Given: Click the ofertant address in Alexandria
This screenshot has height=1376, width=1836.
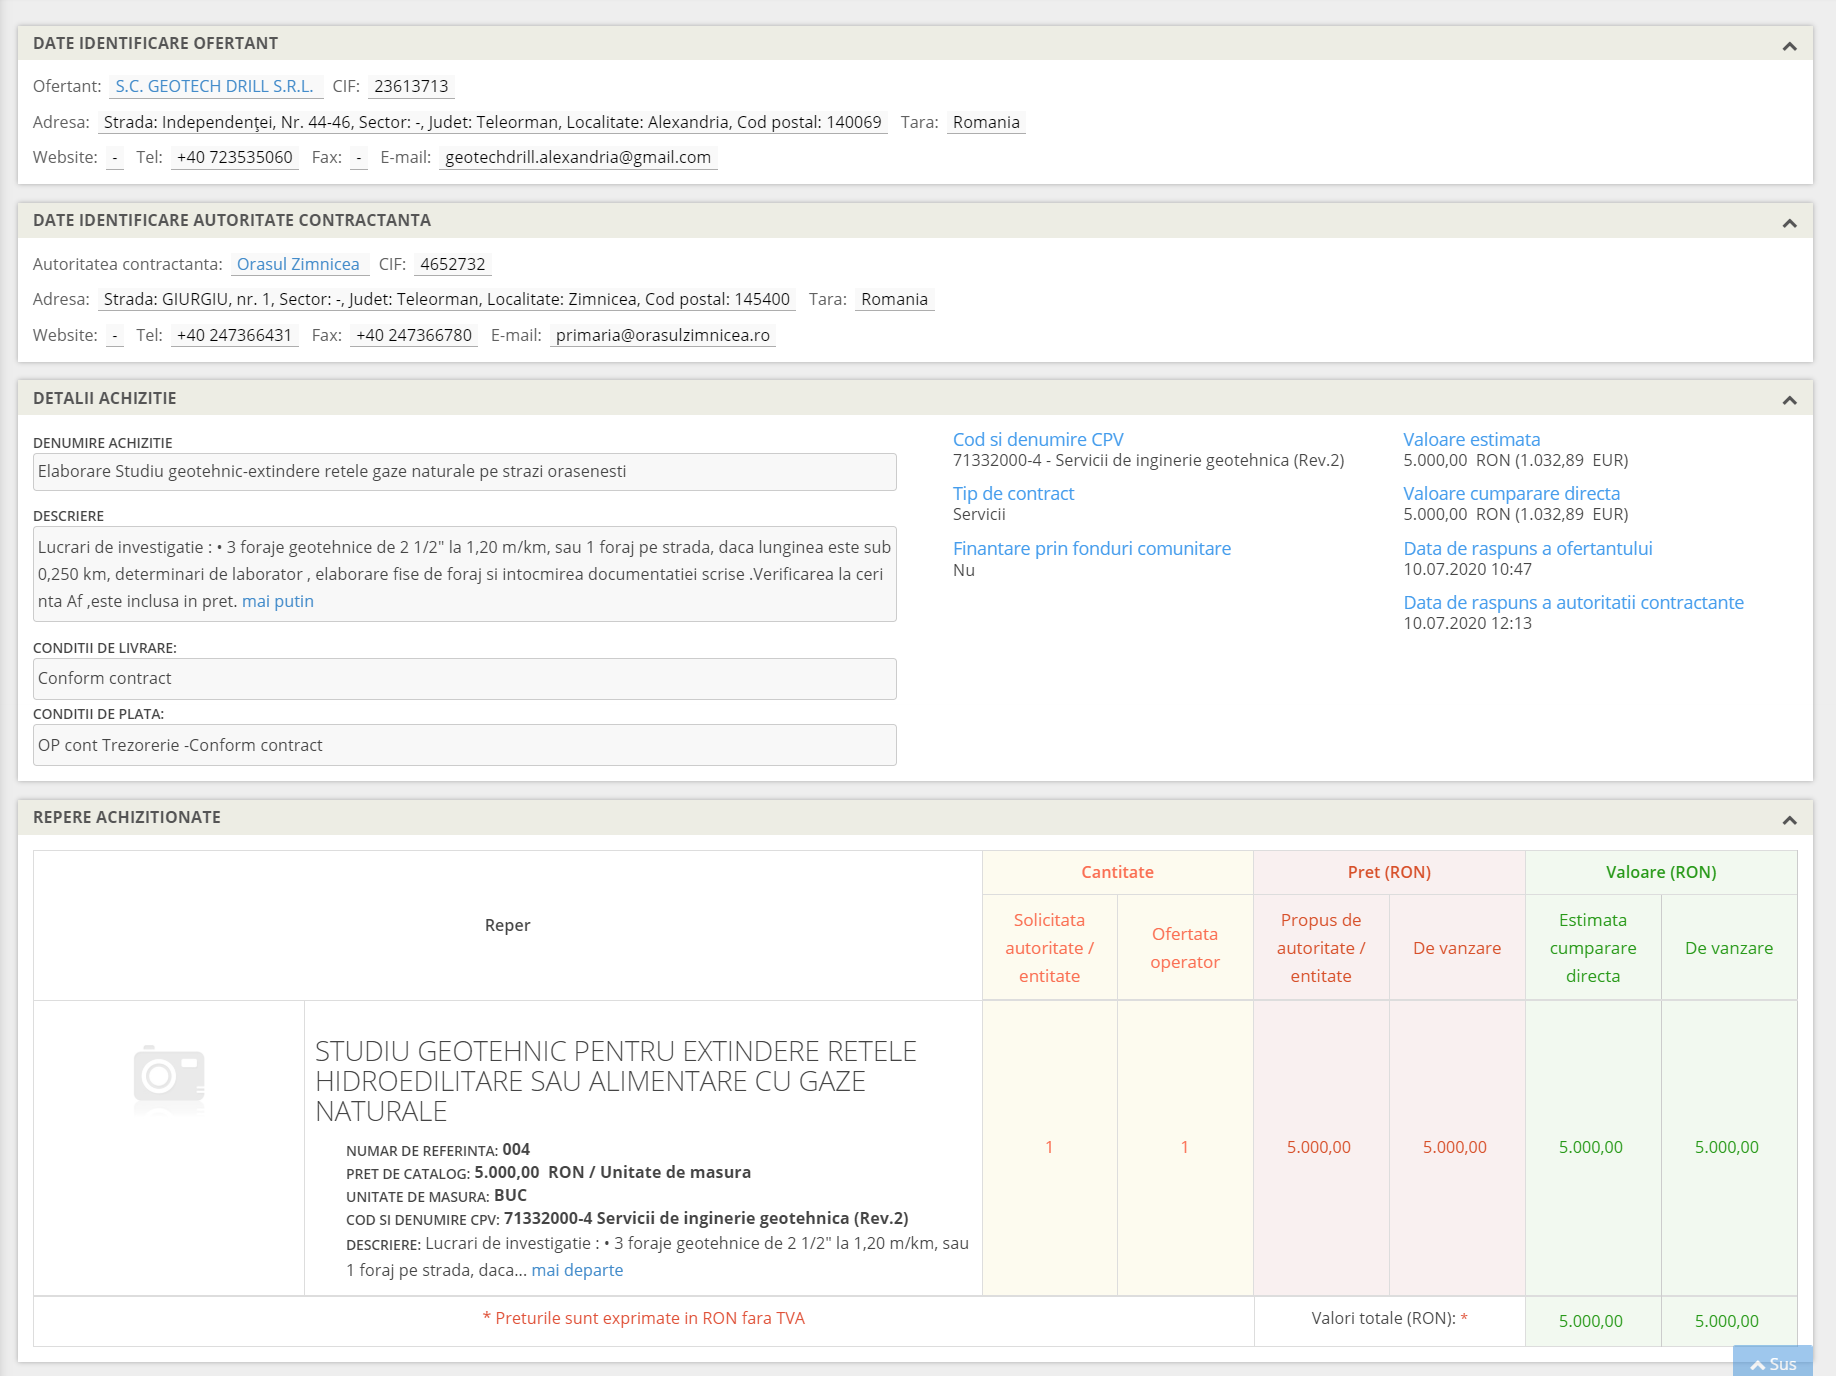Looking at the screenshot, I should click(x=493, y=122).
